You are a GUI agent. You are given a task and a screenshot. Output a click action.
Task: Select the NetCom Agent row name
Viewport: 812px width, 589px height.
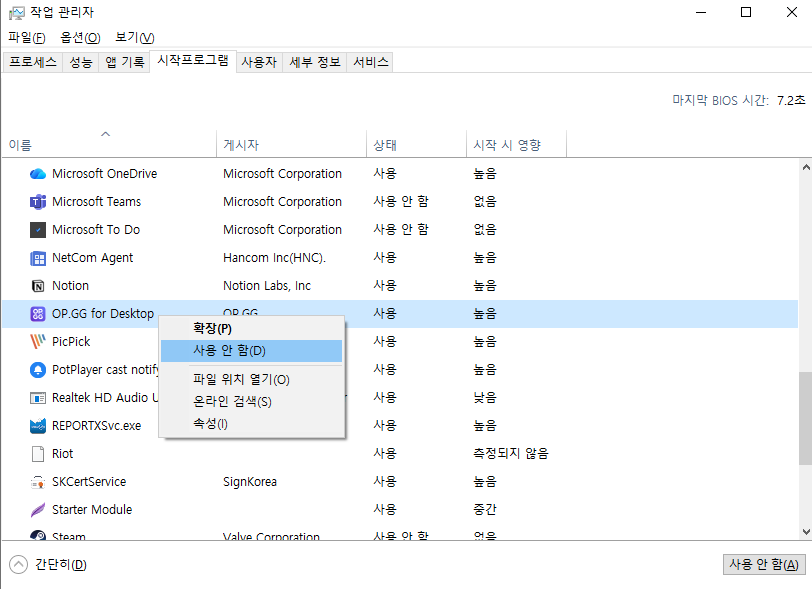tap(93, 257)
